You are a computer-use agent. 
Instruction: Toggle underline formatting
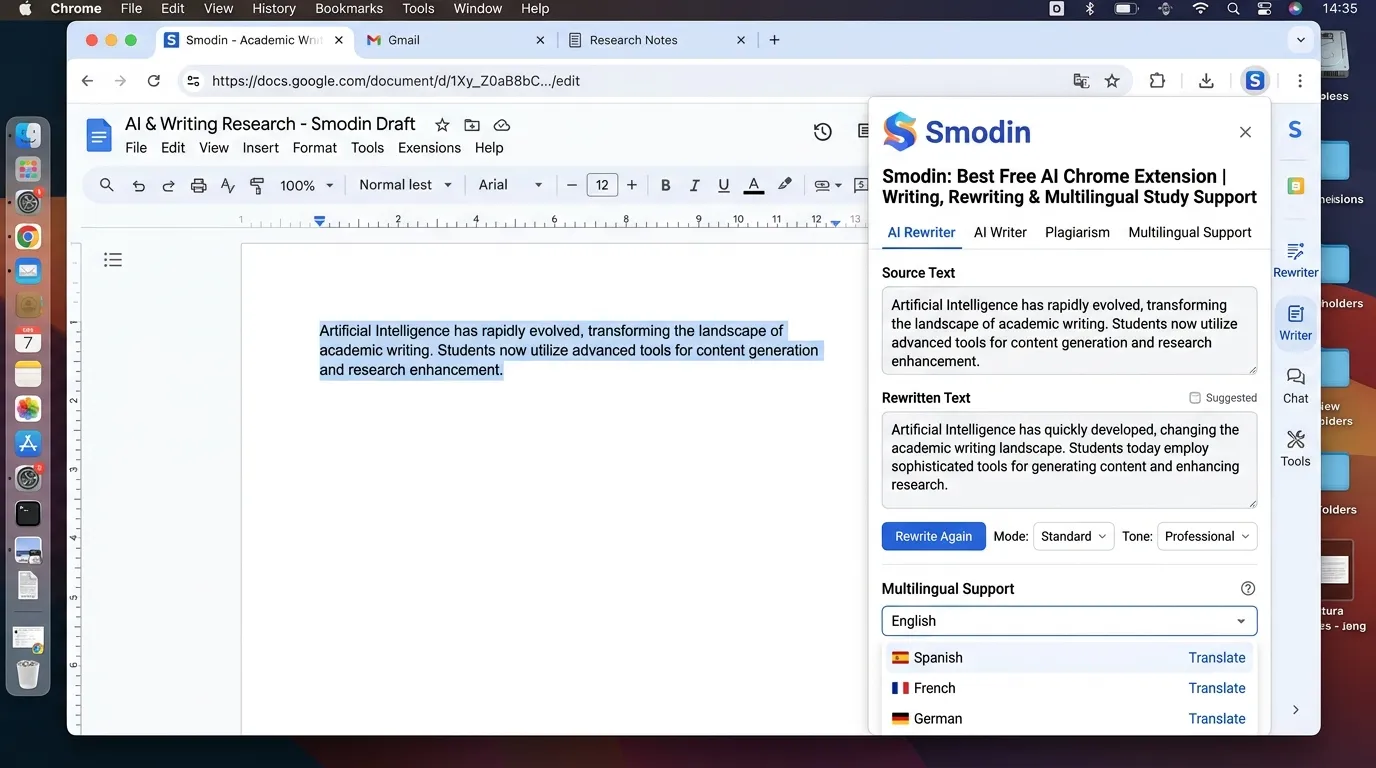tap(723, 185)
